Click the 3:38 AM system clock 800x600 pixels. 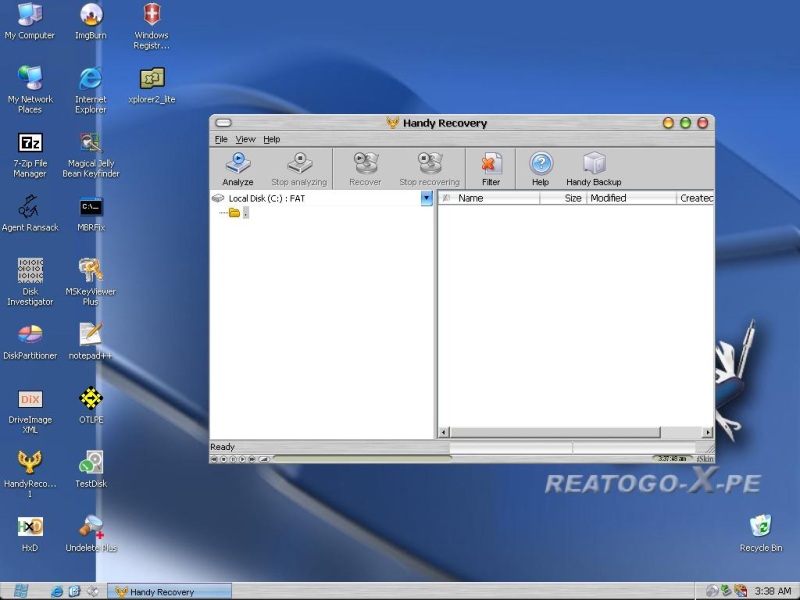pos(773,591)
